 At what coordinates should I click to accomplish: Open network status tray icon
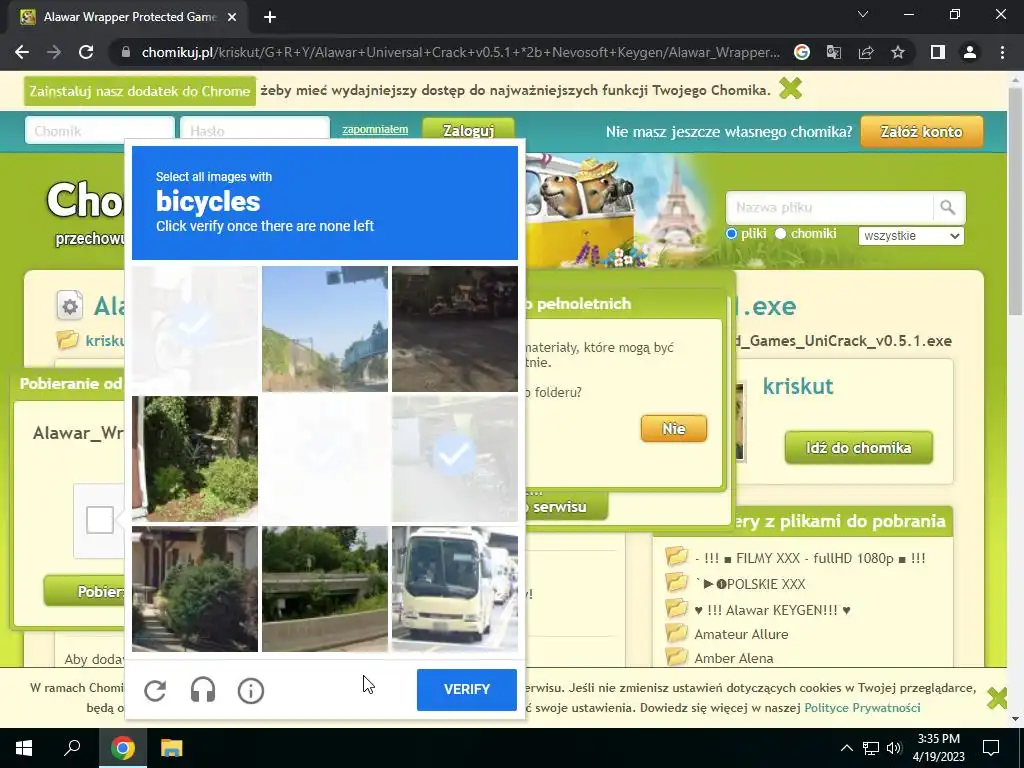point(871,748)
